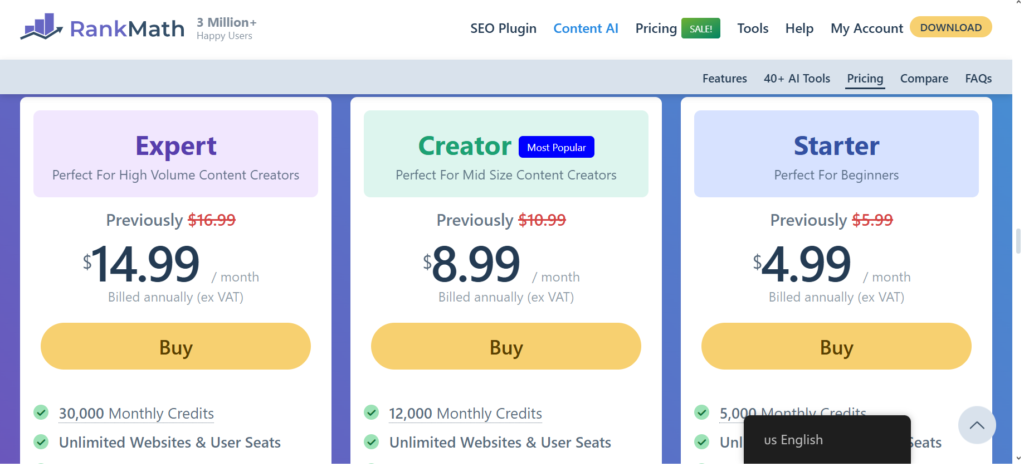Click the scroll-to-top arrow button
Image resolution: width=1024 pixels, height=466 pixels.
click(x=977, y=426)
